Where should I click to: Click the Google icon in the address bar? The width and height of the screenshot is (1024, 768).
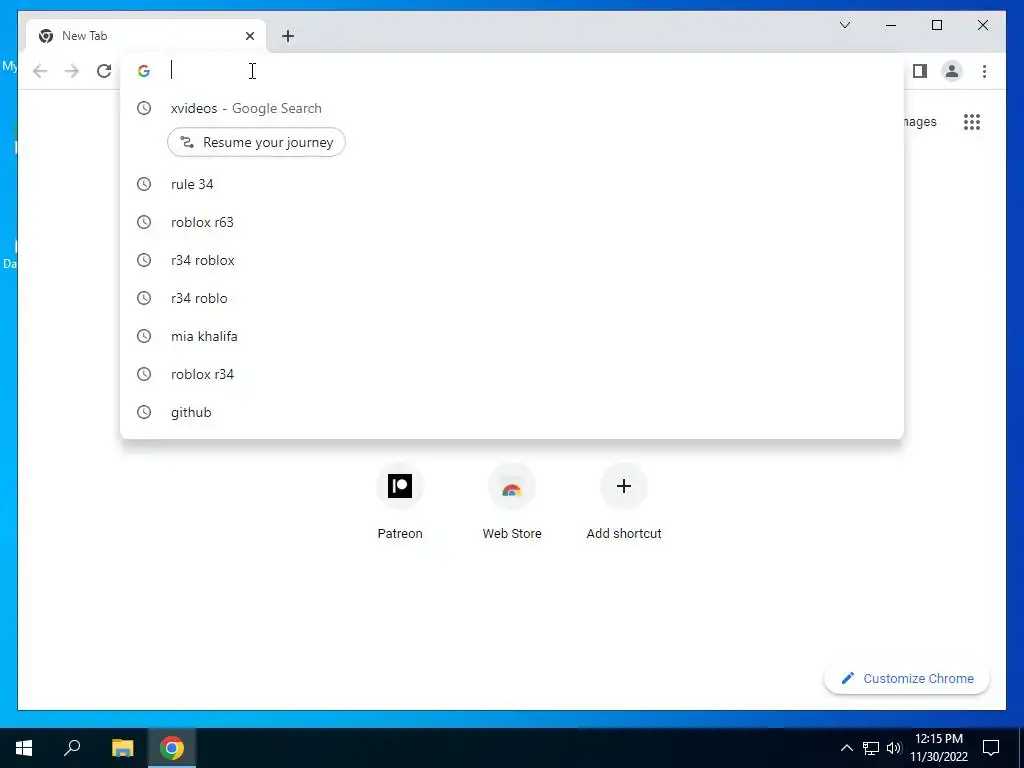tap(144, 71)
